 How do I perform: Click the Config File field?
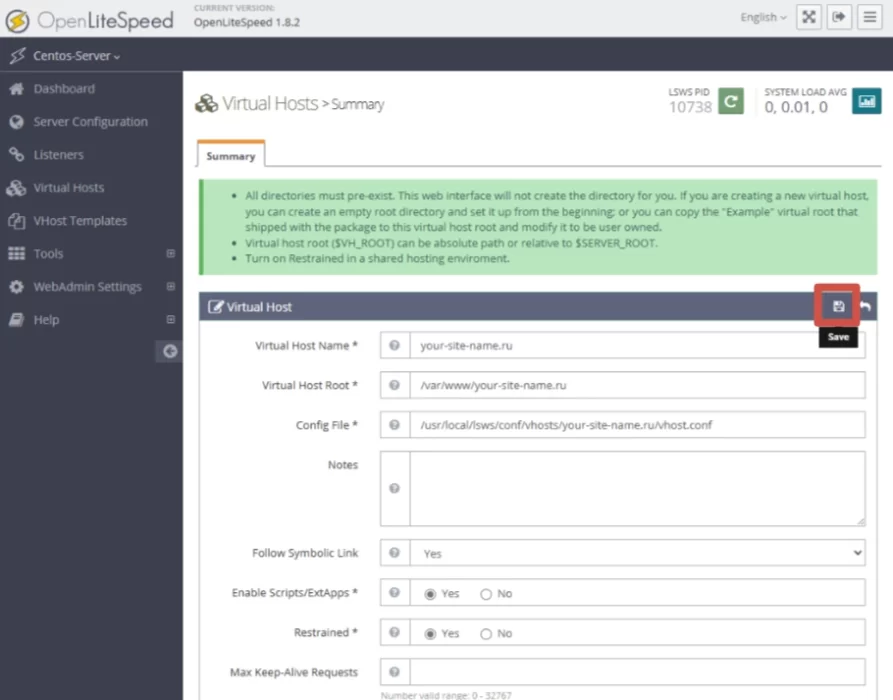(x=637, y=425)
